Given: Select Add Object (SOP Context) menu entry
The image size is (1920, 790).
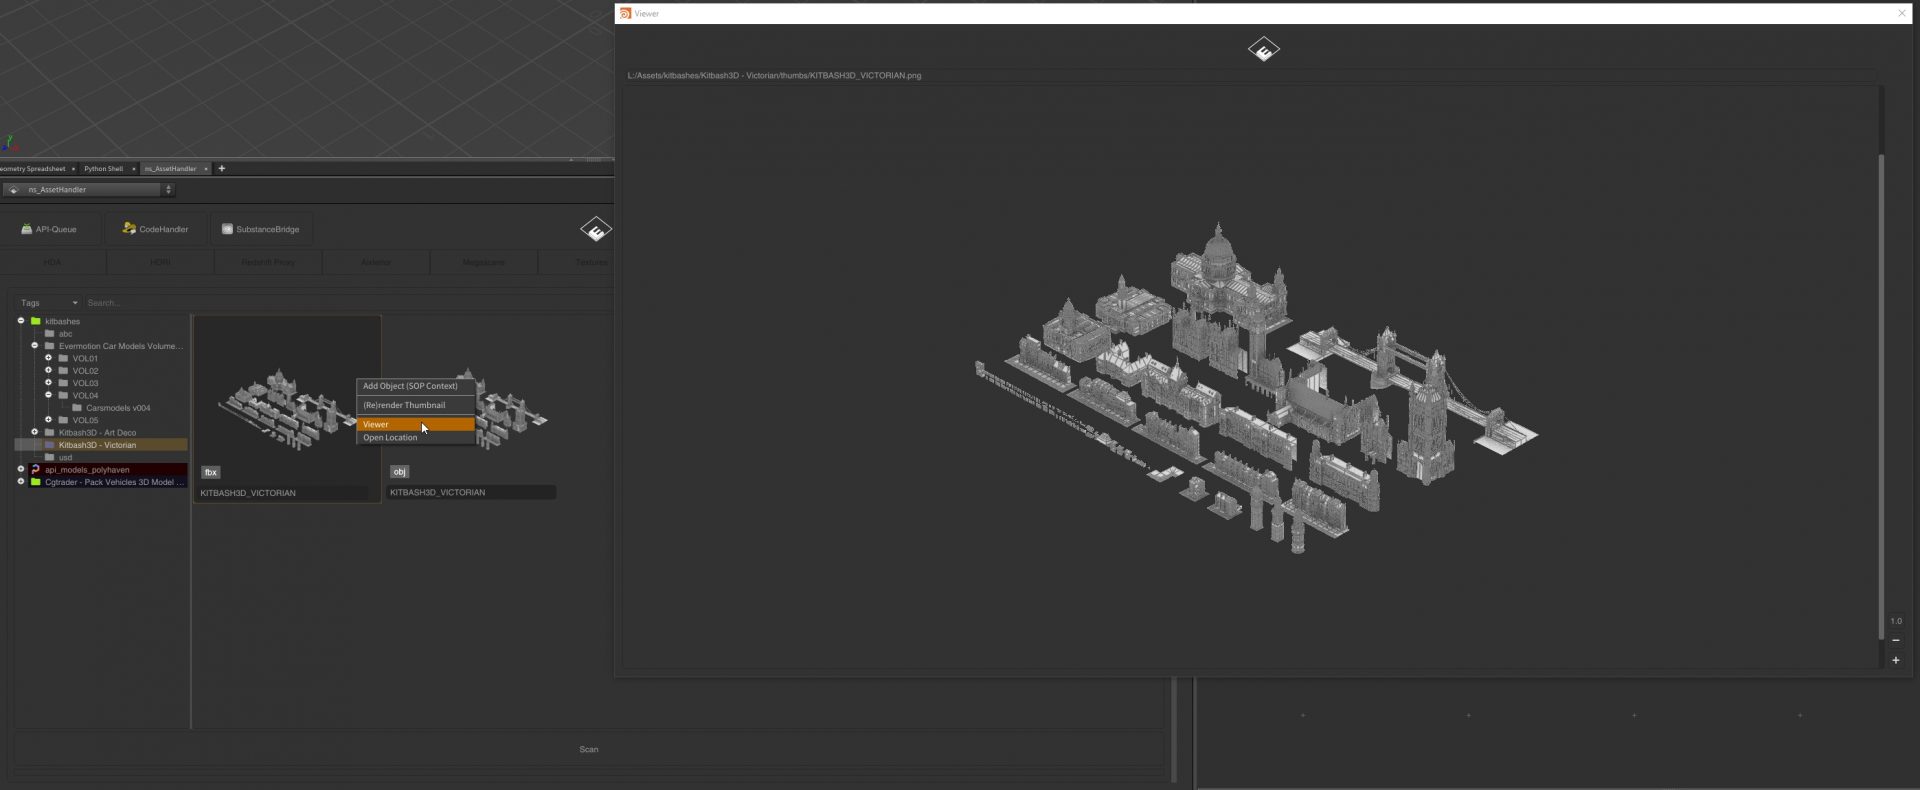Looking at the screenshot, I should pos(410,386).
